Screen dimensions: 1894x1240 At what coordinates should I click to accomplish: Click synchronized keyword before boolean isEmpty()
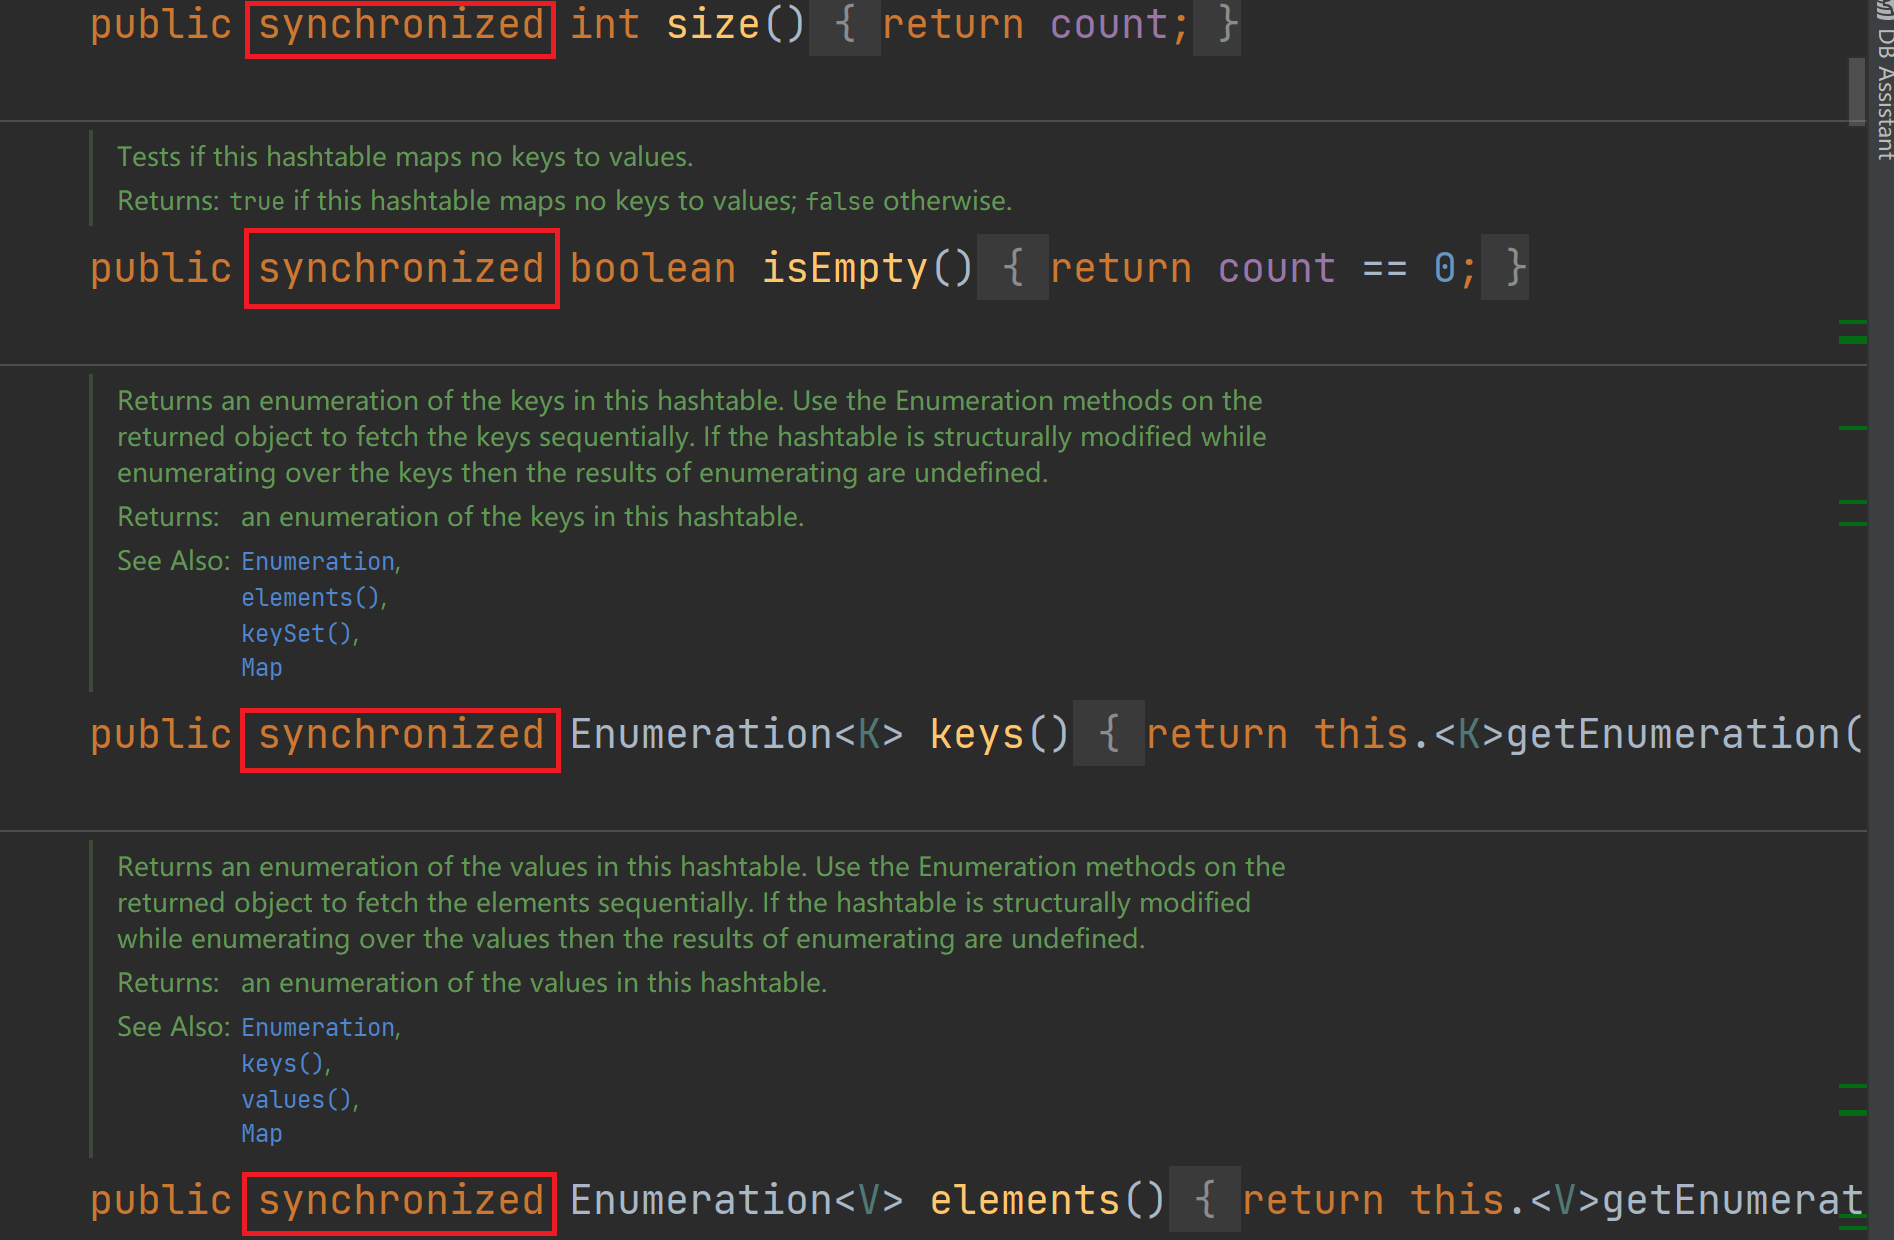point(401,268)
